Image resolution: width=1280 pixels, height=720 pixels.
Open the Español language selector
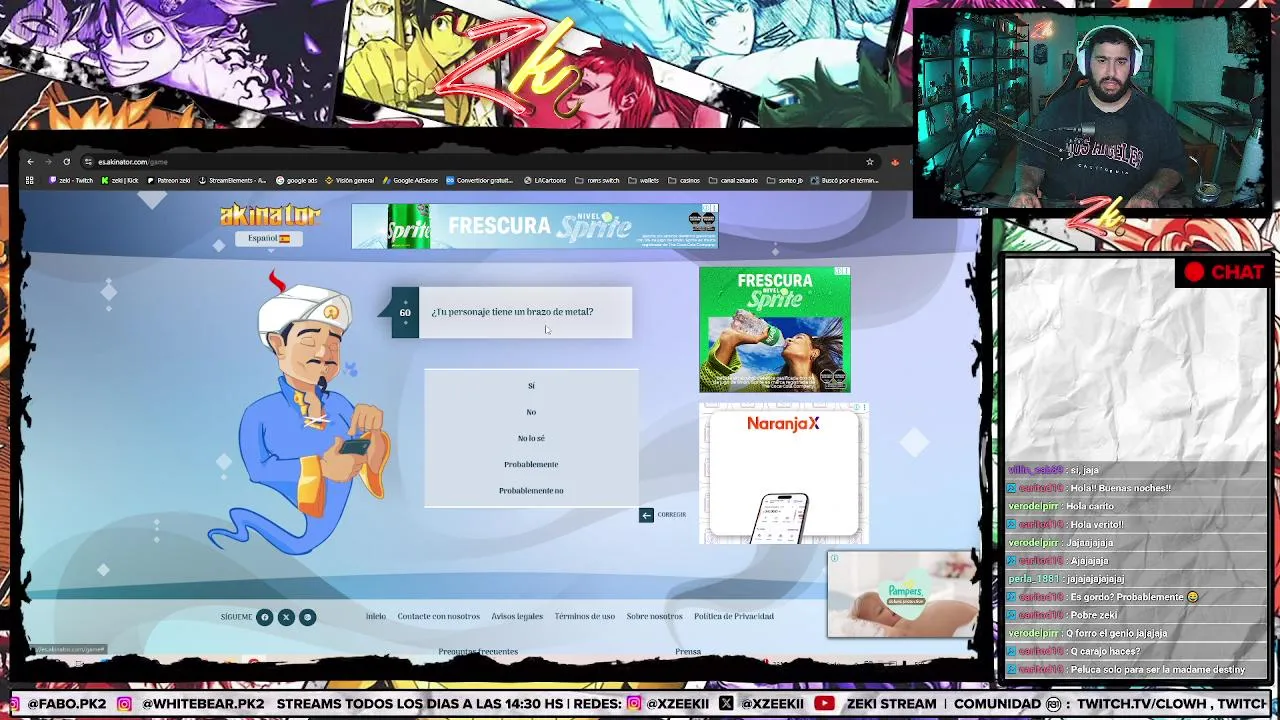tap(269, 238)
